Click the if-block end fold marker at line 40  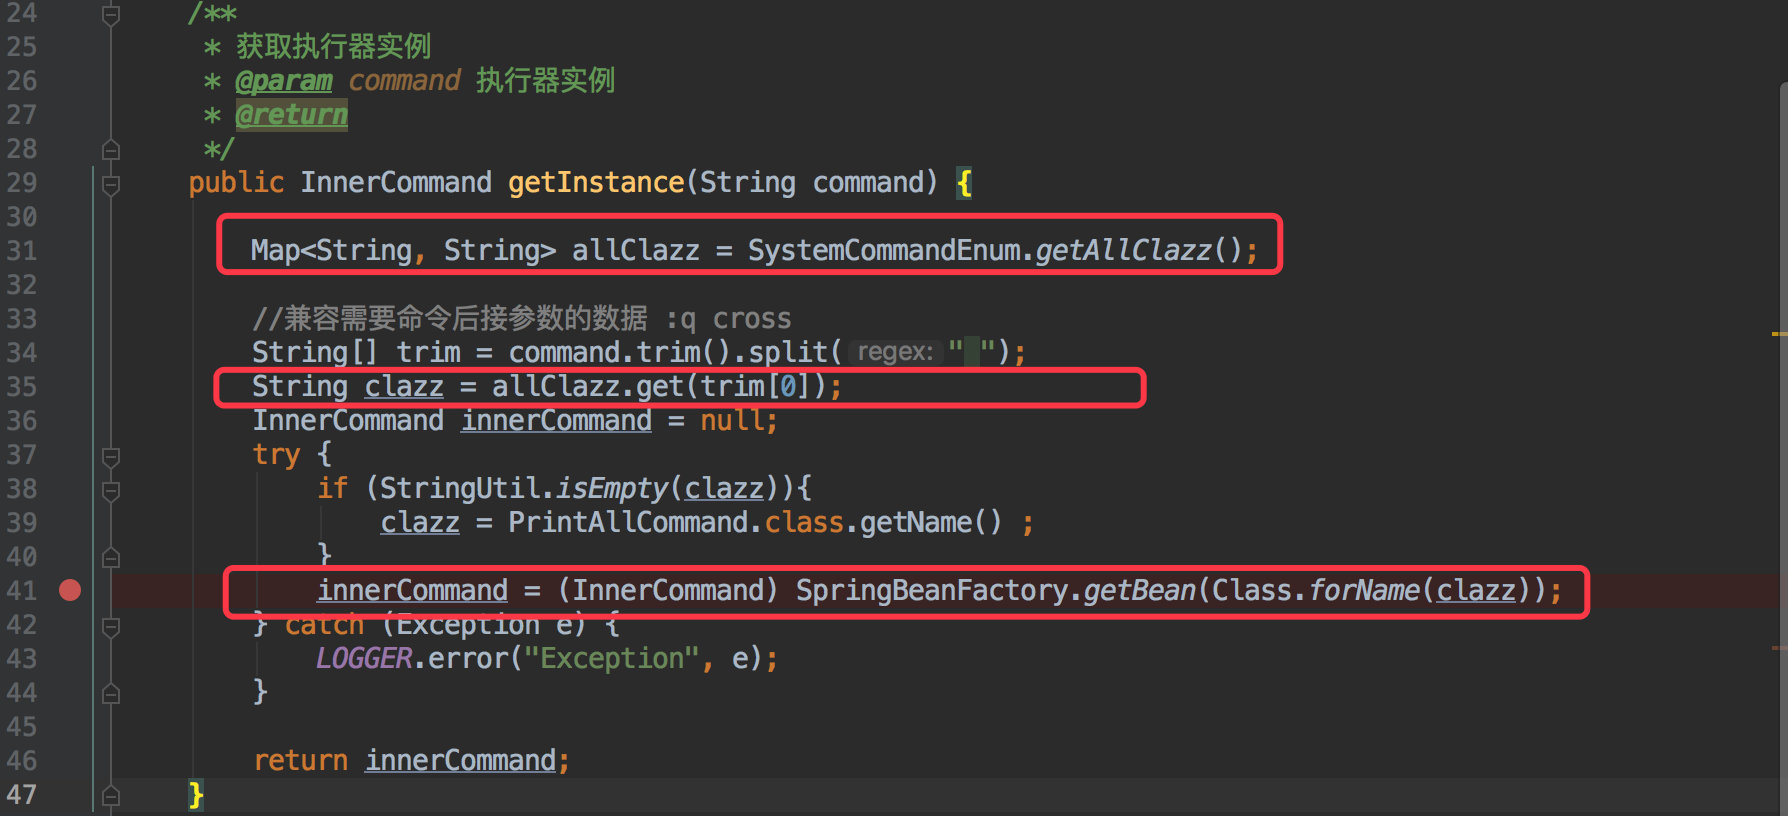111,557
